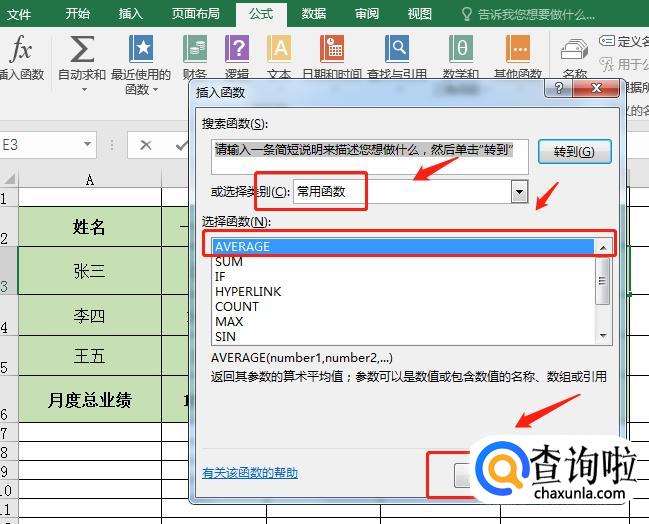Open the 逻辑 logical functions icon
The height and width of the screenshot is (524, 649).
pyautogui.click(x=237, y=50)
